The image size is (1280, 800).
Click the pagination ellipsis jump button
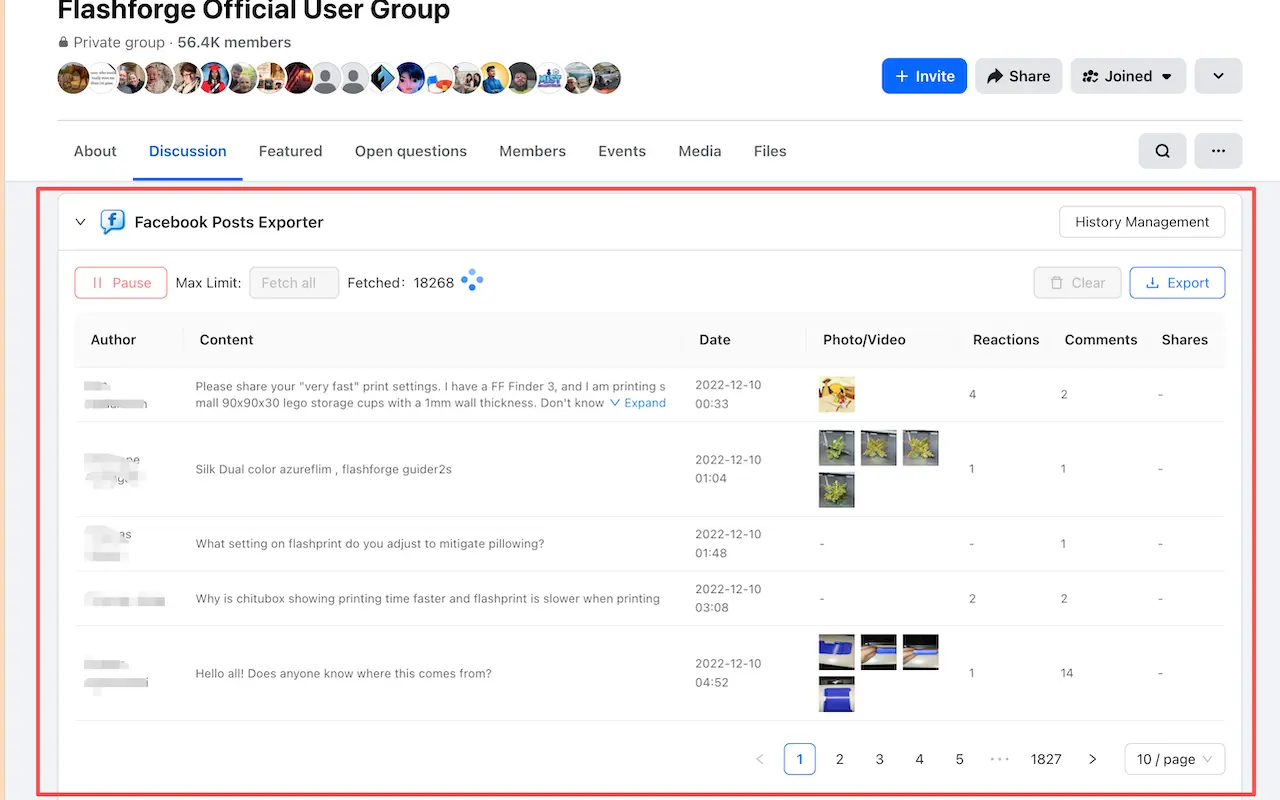(x=1000, y=759)
